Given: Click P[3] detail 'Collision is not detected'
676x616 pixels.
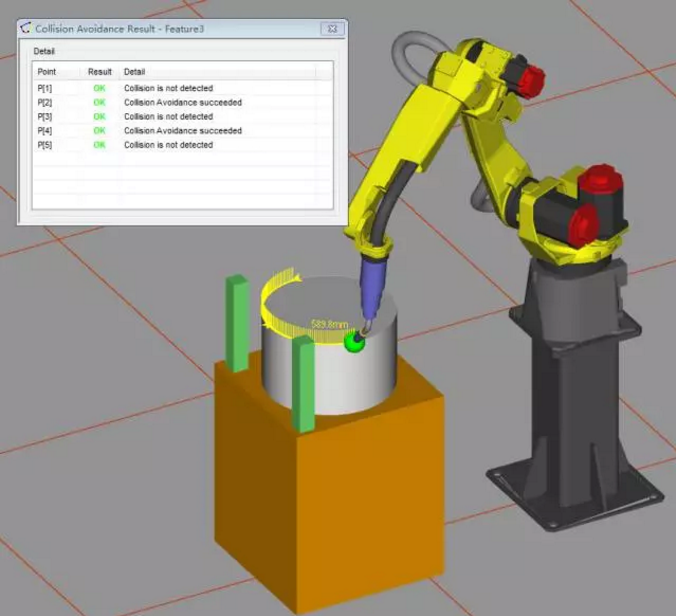Looking at the screenshot, I should pos(169,116).
